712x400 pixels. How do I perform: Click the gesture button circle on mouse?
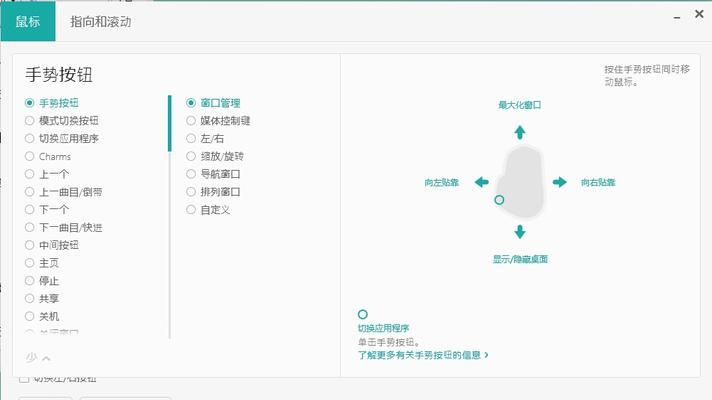(x=499, y=200)
